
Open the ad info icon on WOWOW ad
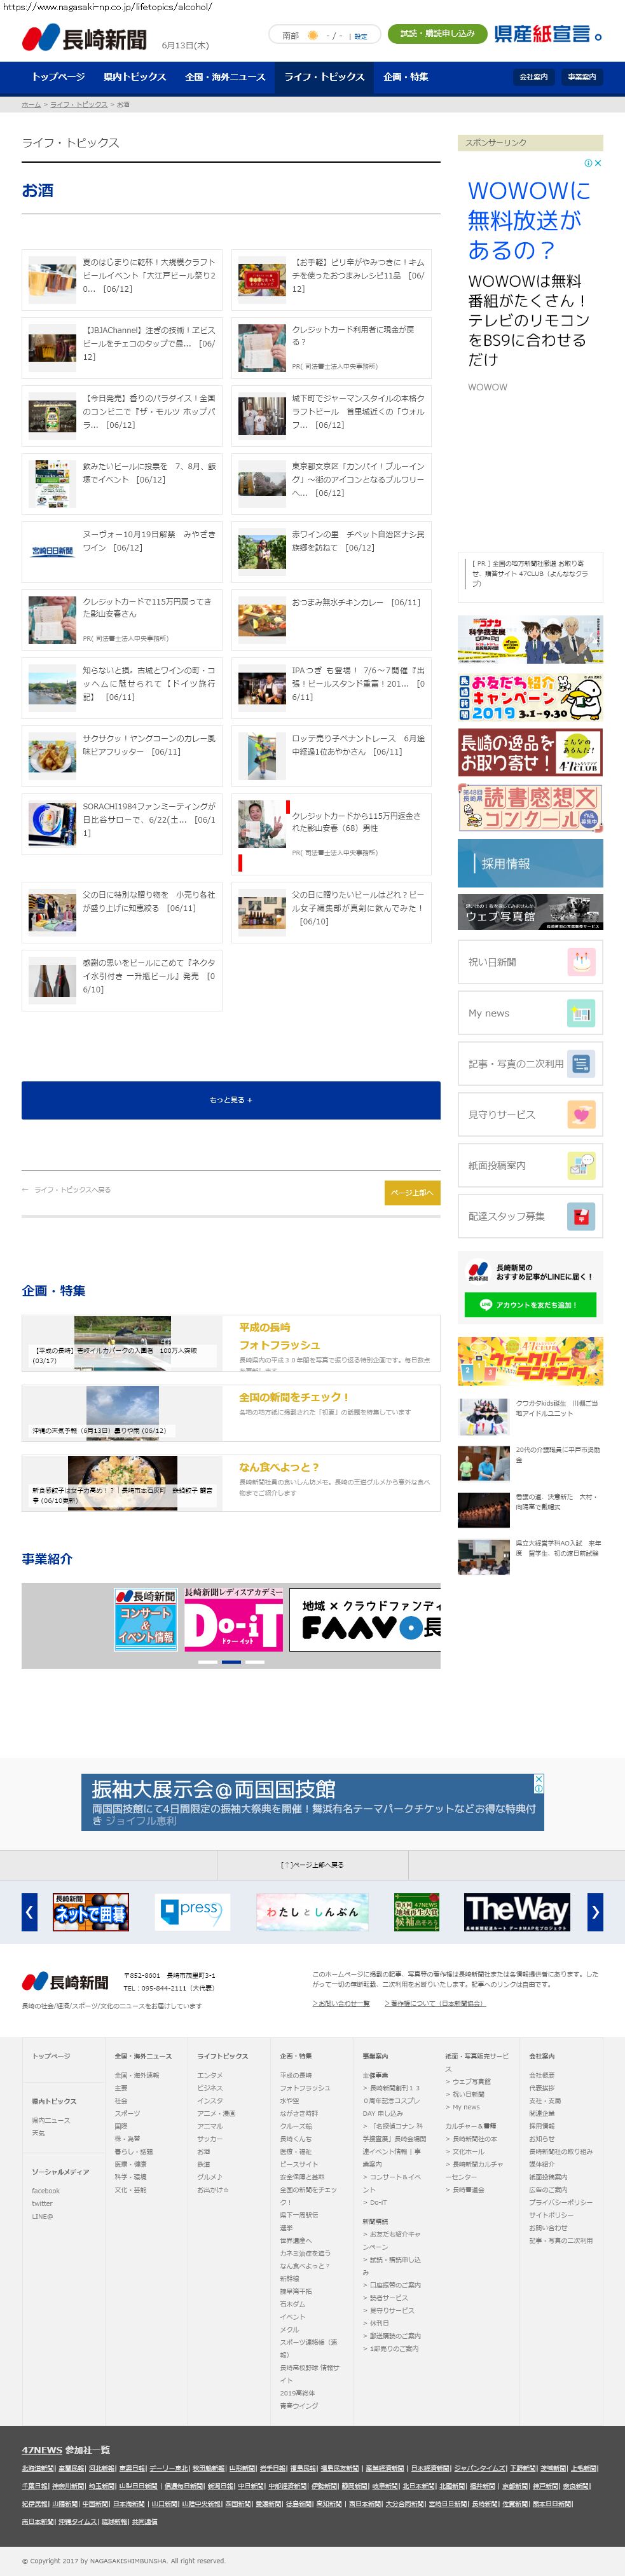pyautogui.click(x=588, y=163)
